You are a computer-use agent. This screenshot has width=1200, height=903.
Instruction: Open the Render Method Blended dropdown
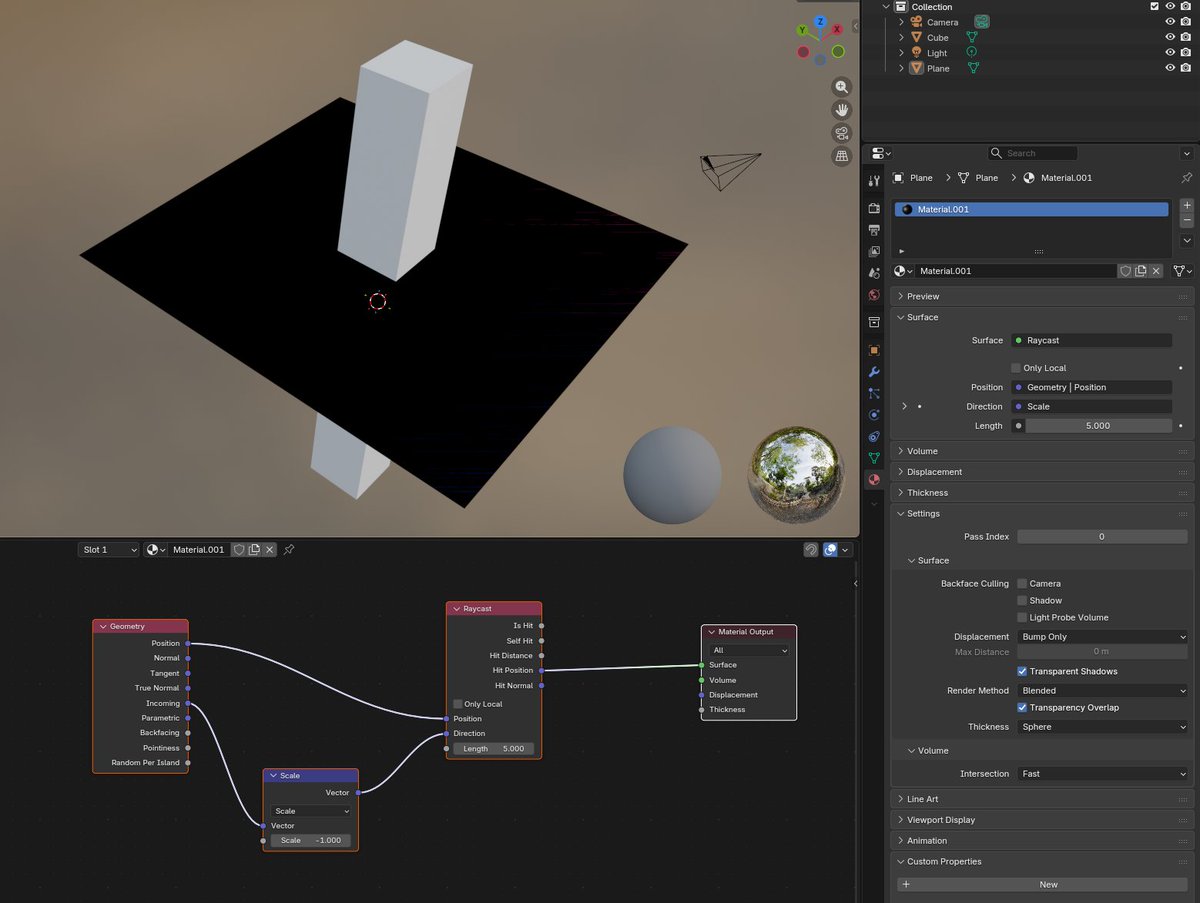pyautogui.click(x=1102, y=690)
